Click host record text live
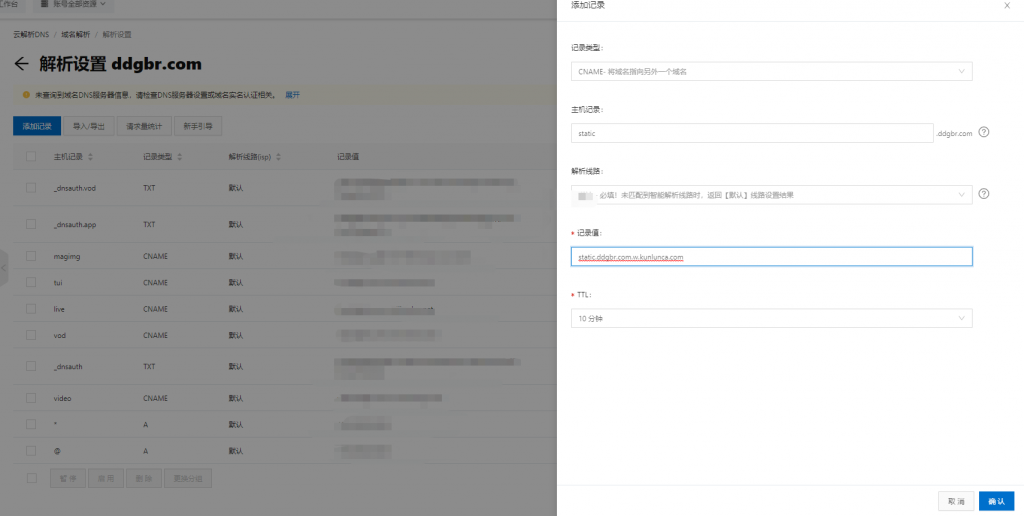Viewport: 1024px width, 516px height. tap(59, 309)
